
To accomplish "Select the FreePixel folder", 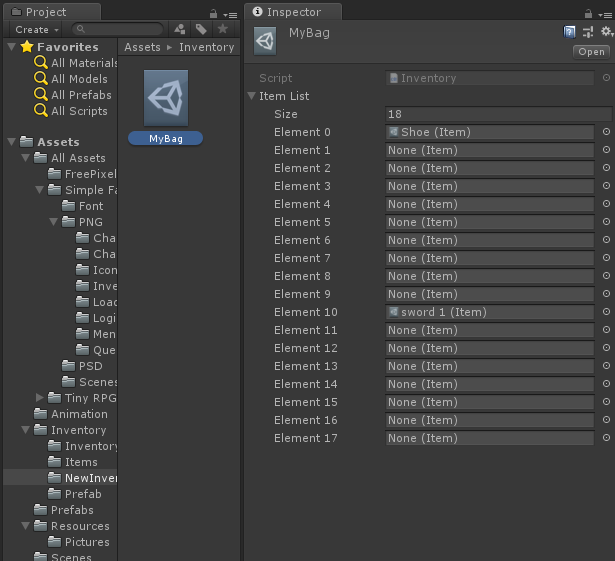I will click(82, 174).
